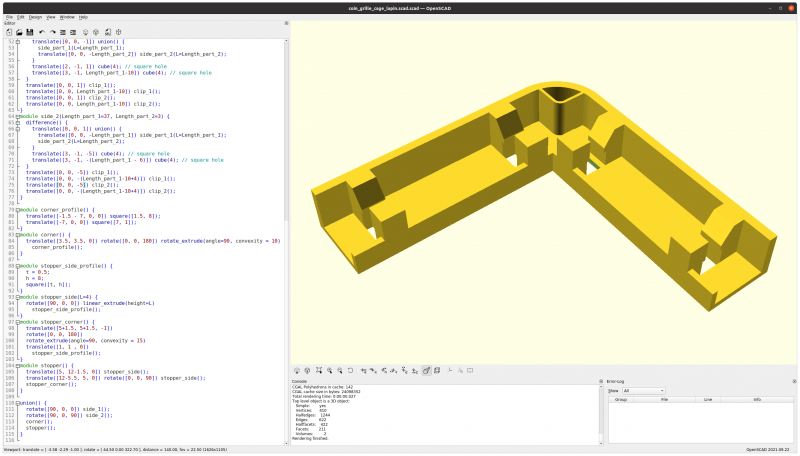Screen dimensions: 800x456
Task: Collapse the stopper_side module fold marker
Action: tap(18, 297)
